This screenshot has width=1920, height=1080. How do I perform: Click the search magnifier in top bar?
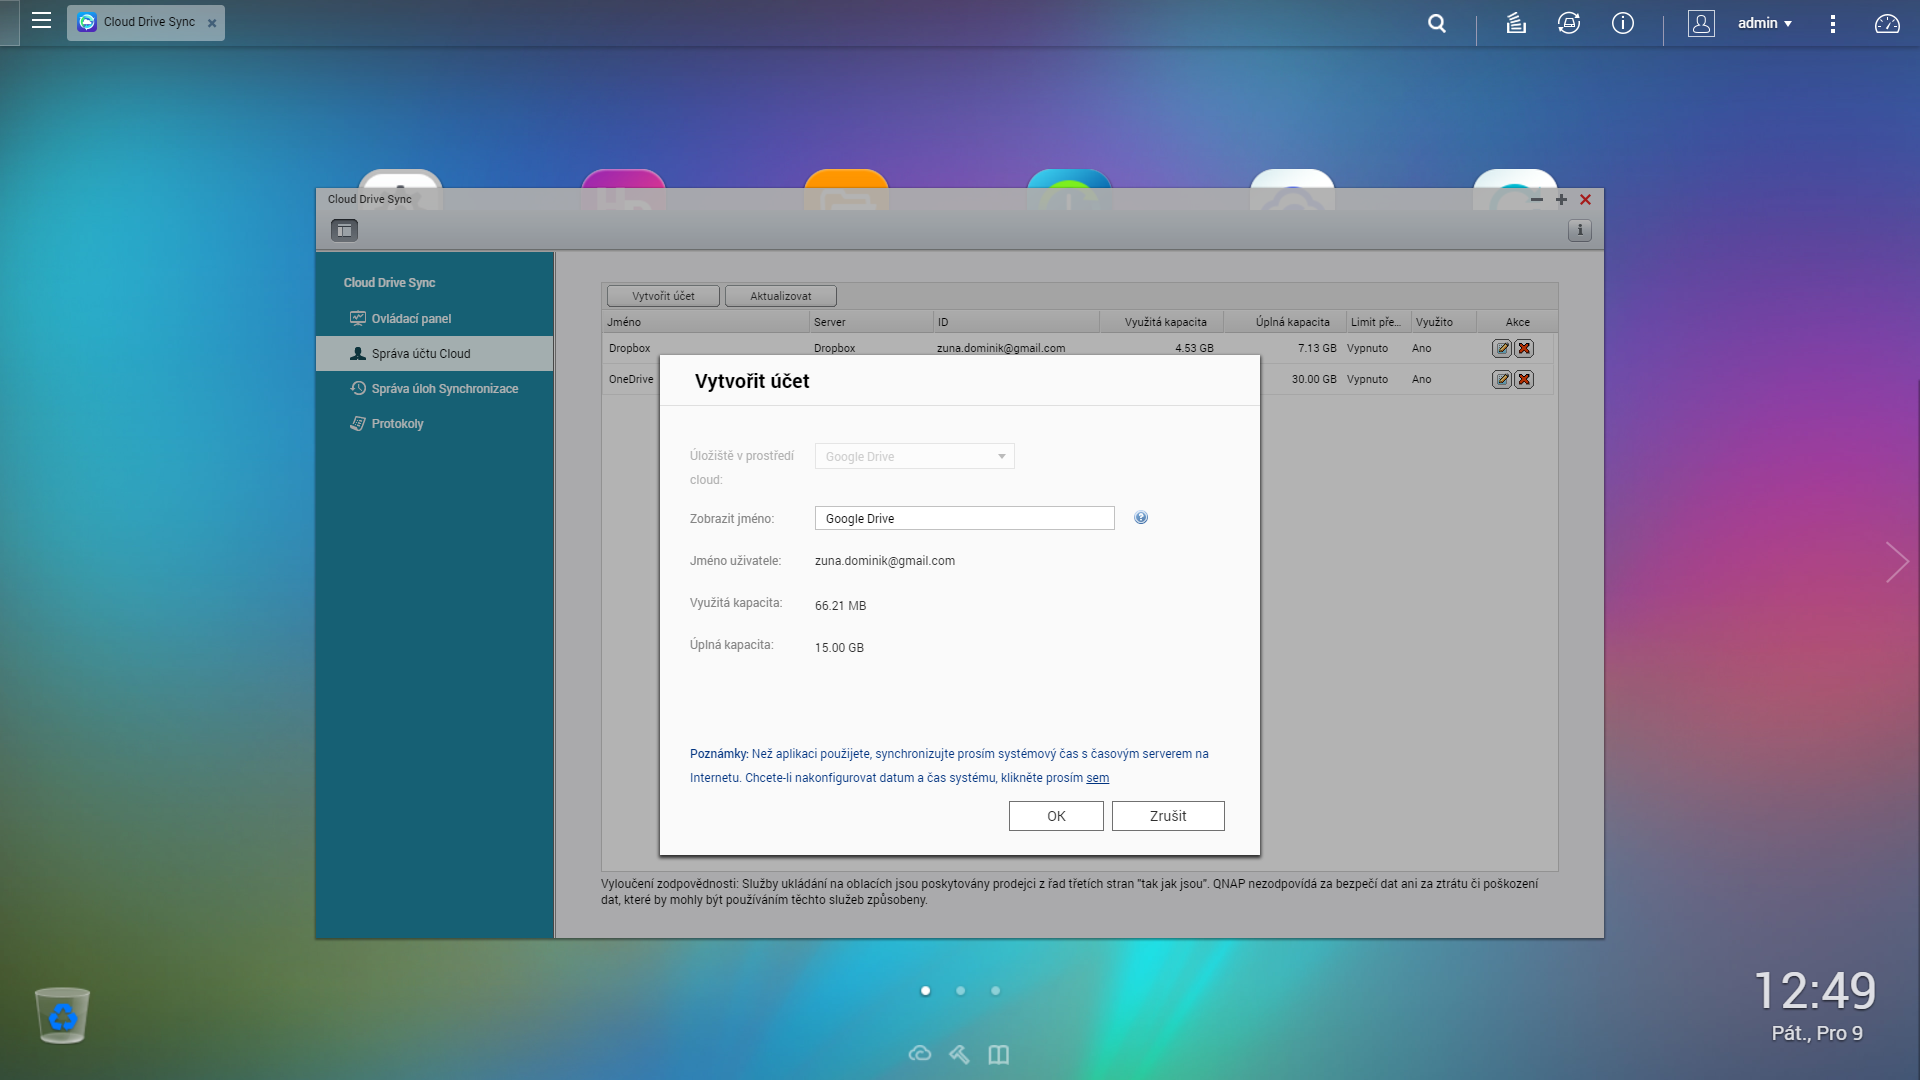(x=1437, y=23)
